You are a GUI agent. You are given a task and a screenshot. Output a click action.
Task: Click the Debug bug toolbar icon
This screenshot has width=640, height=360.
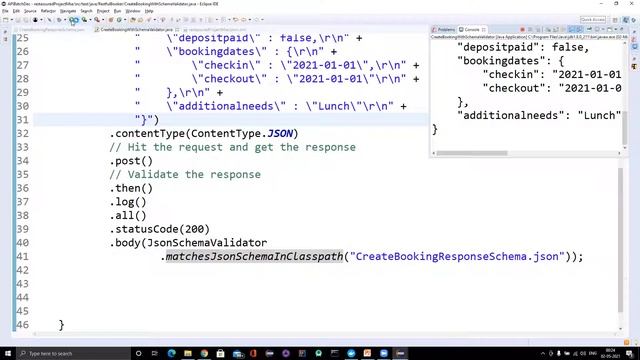click(59, 20)
